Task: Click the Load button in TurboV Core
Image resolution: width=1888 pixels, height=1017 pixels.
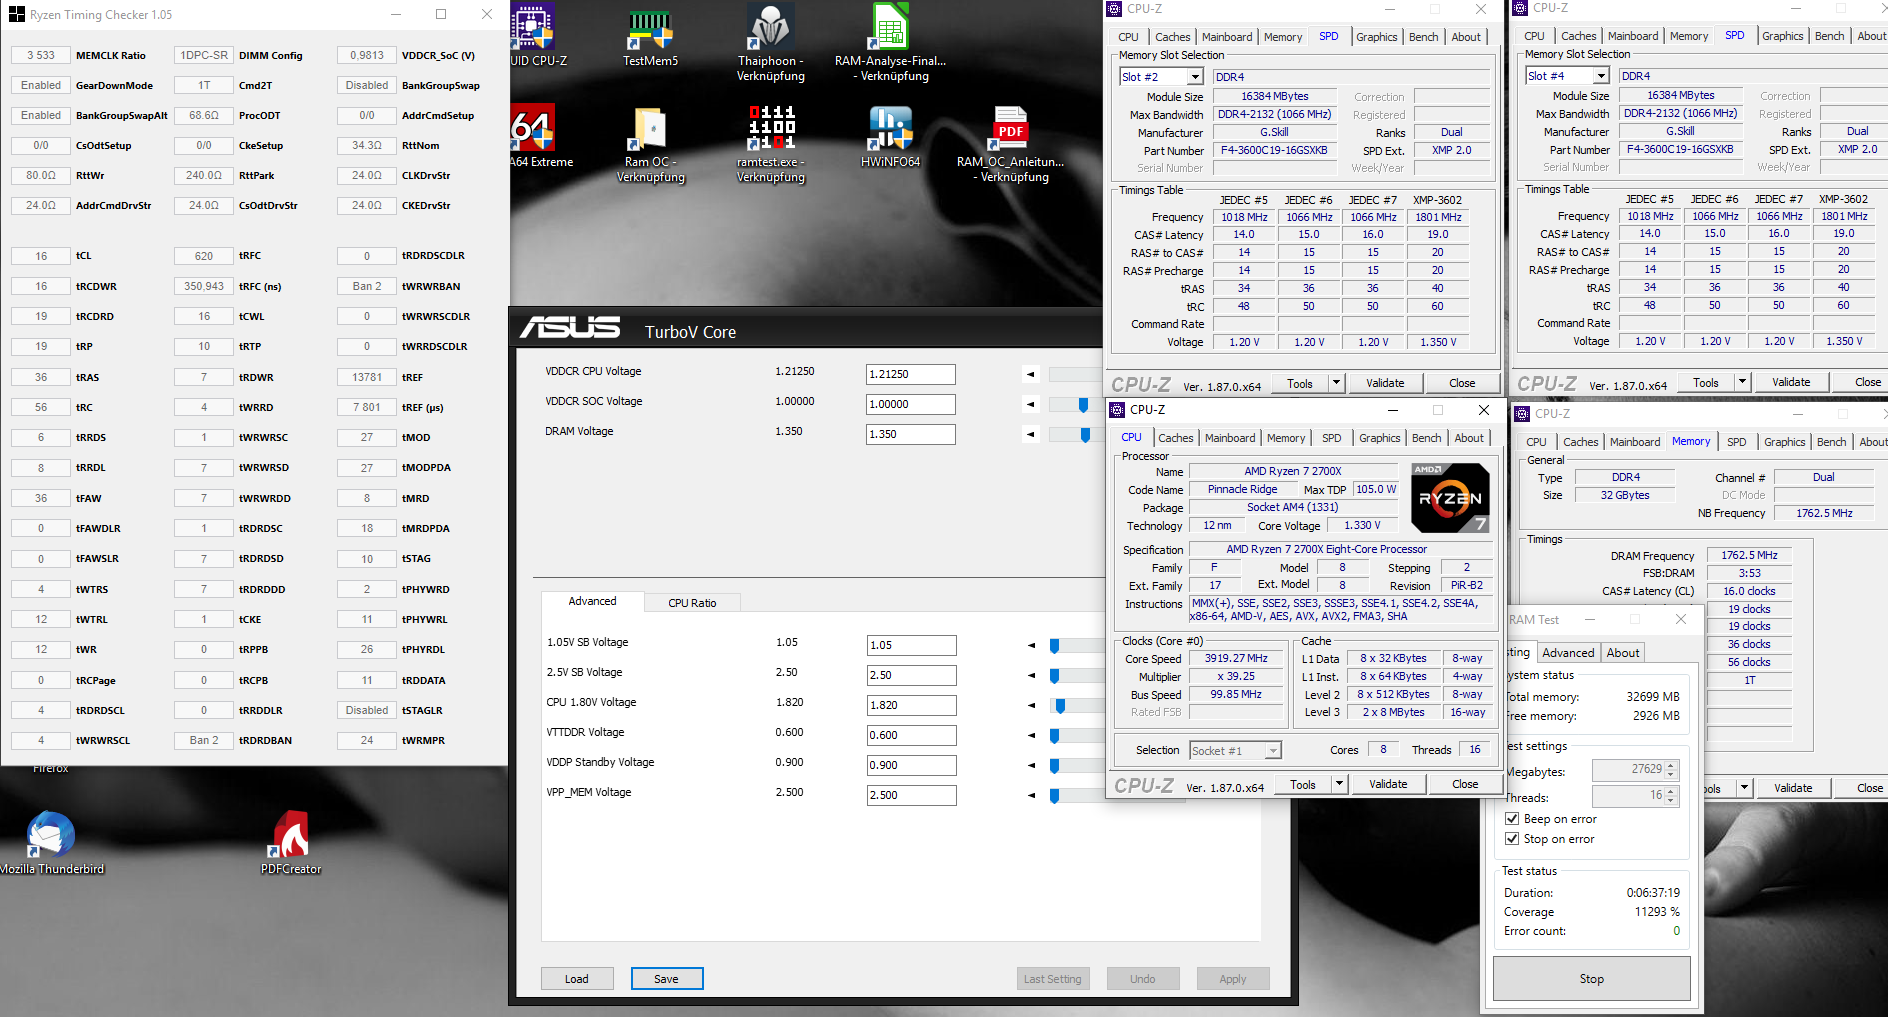Action: click(x=577, y=979)
